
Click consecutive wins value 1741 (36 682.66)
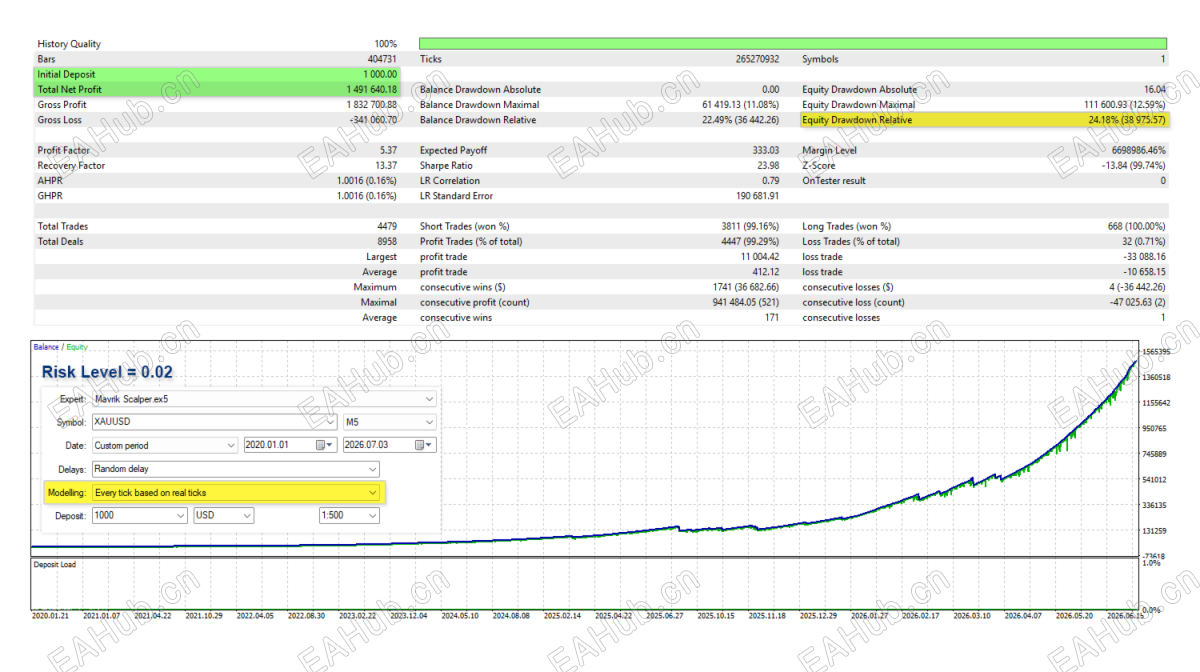click(x=745, y=287)
